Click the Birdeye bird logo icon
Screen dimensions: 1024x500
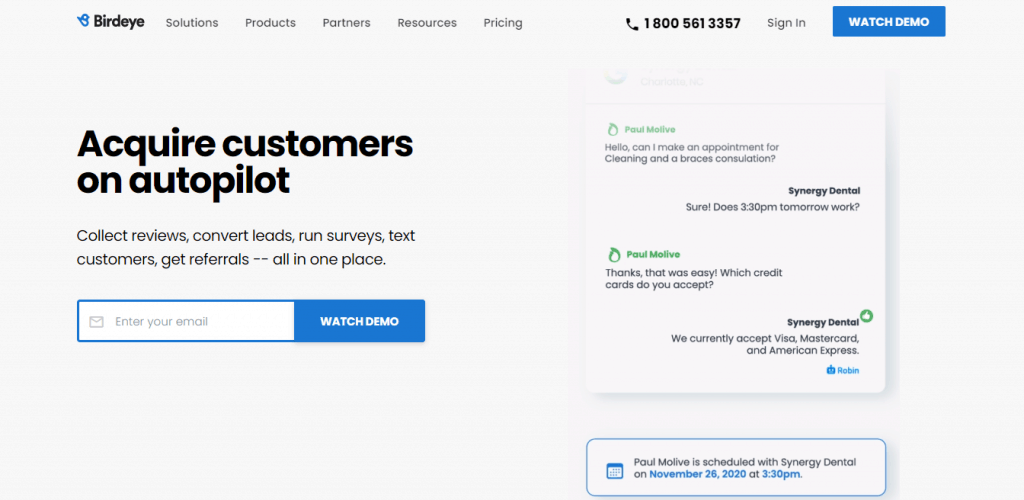83,21
